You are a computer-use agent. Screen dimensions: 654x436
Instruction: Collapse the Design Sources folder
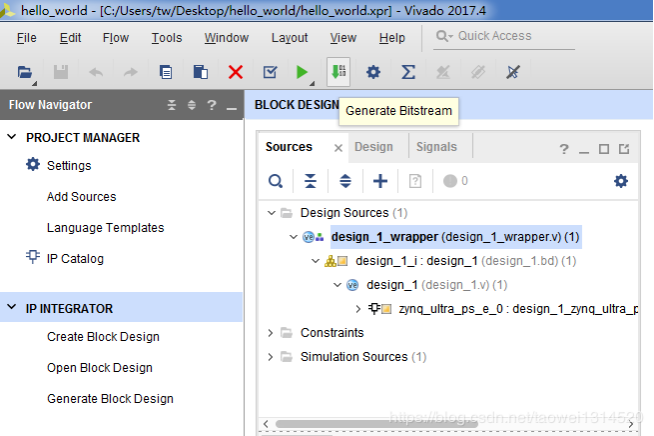pos(272,213)
